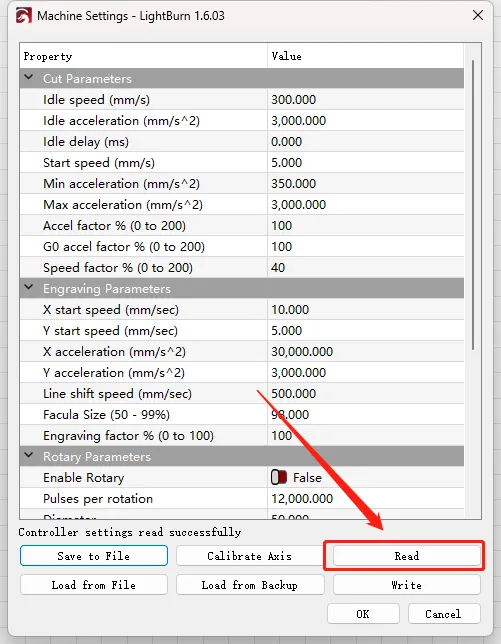Click 'Speed factor % (0 to 200)' label

[118, 268]
